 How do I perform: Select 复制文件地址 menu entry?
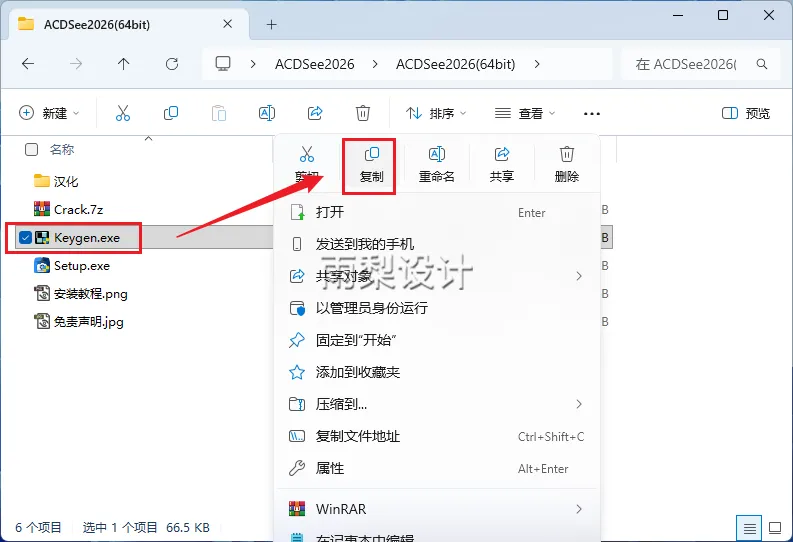tap(436, 436)
